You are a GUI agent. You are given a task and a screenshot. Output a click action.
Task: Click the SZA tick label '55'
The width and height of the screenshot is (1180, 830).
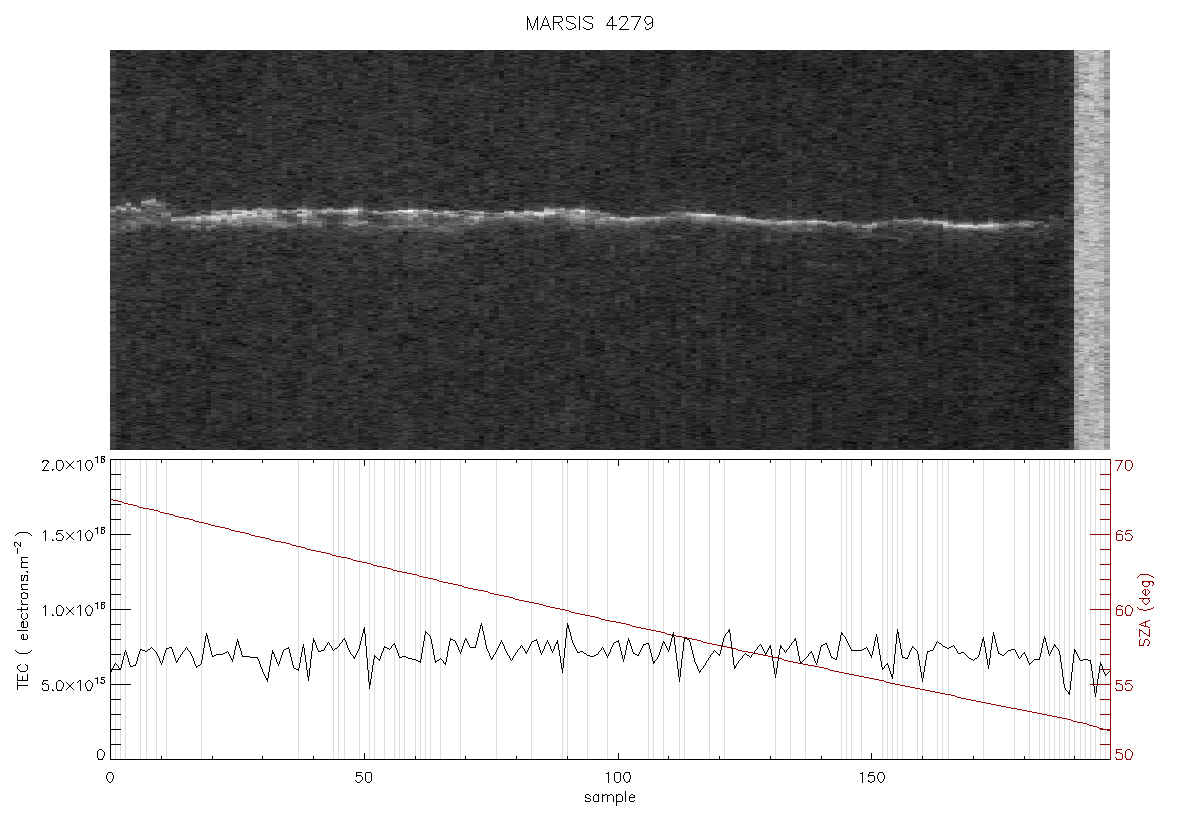click(1124, 686)
